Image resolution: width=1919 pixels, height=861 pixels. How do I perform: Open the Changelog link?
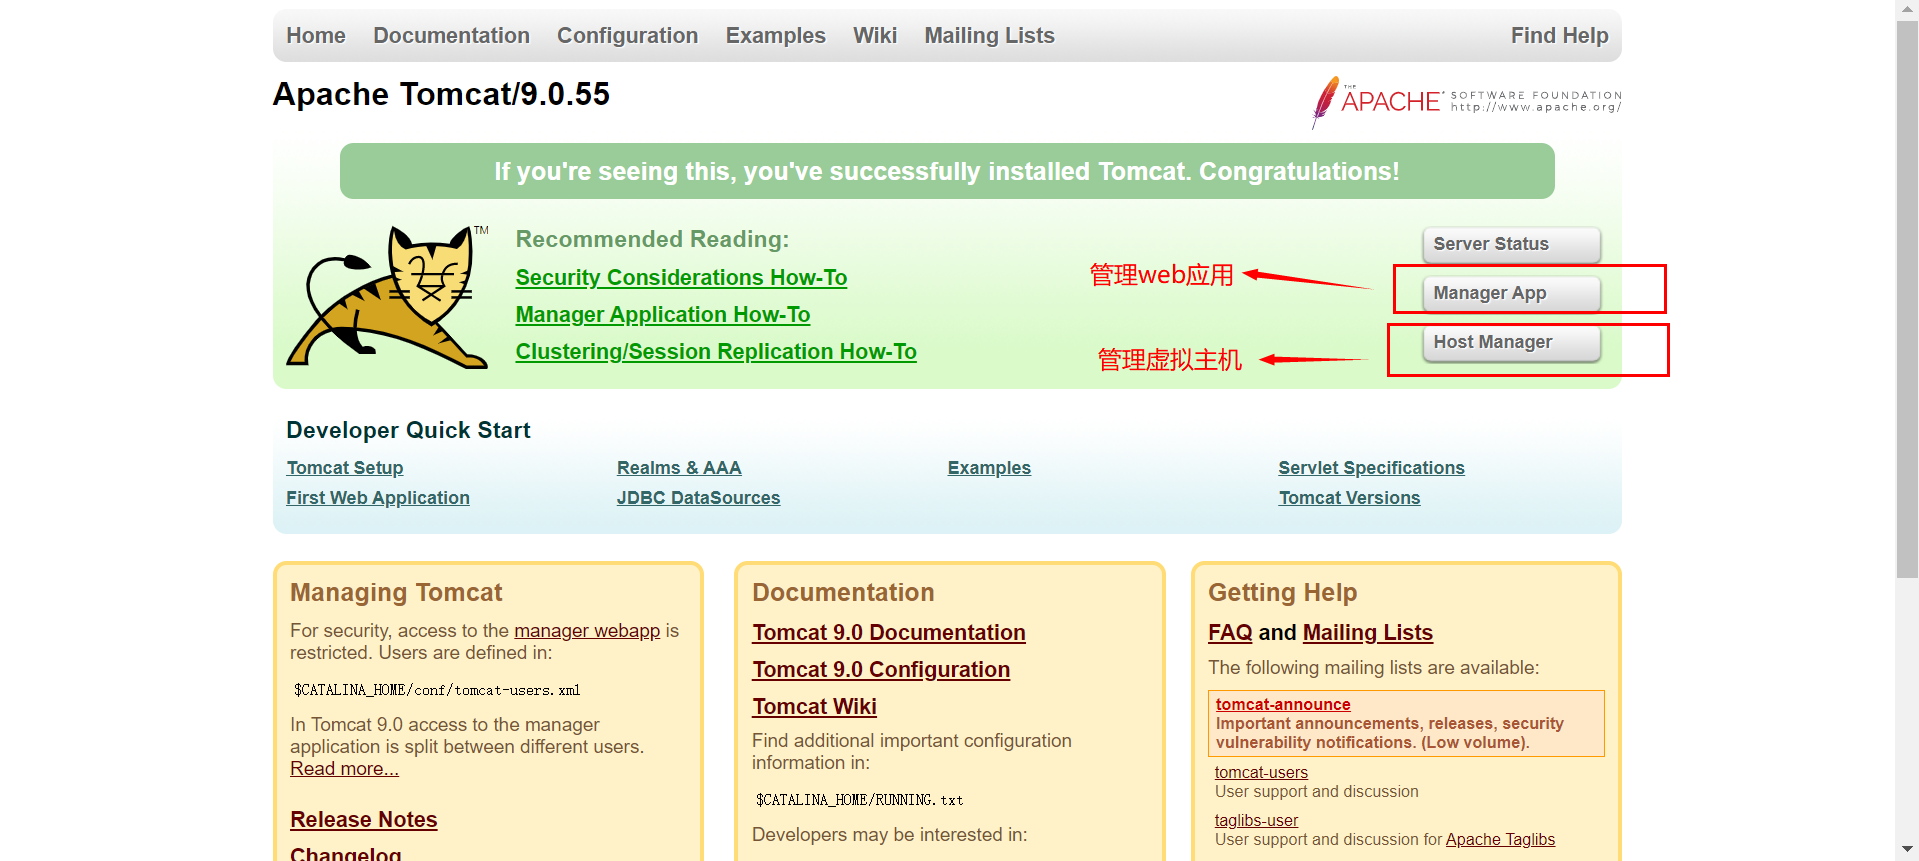point(346,854)
